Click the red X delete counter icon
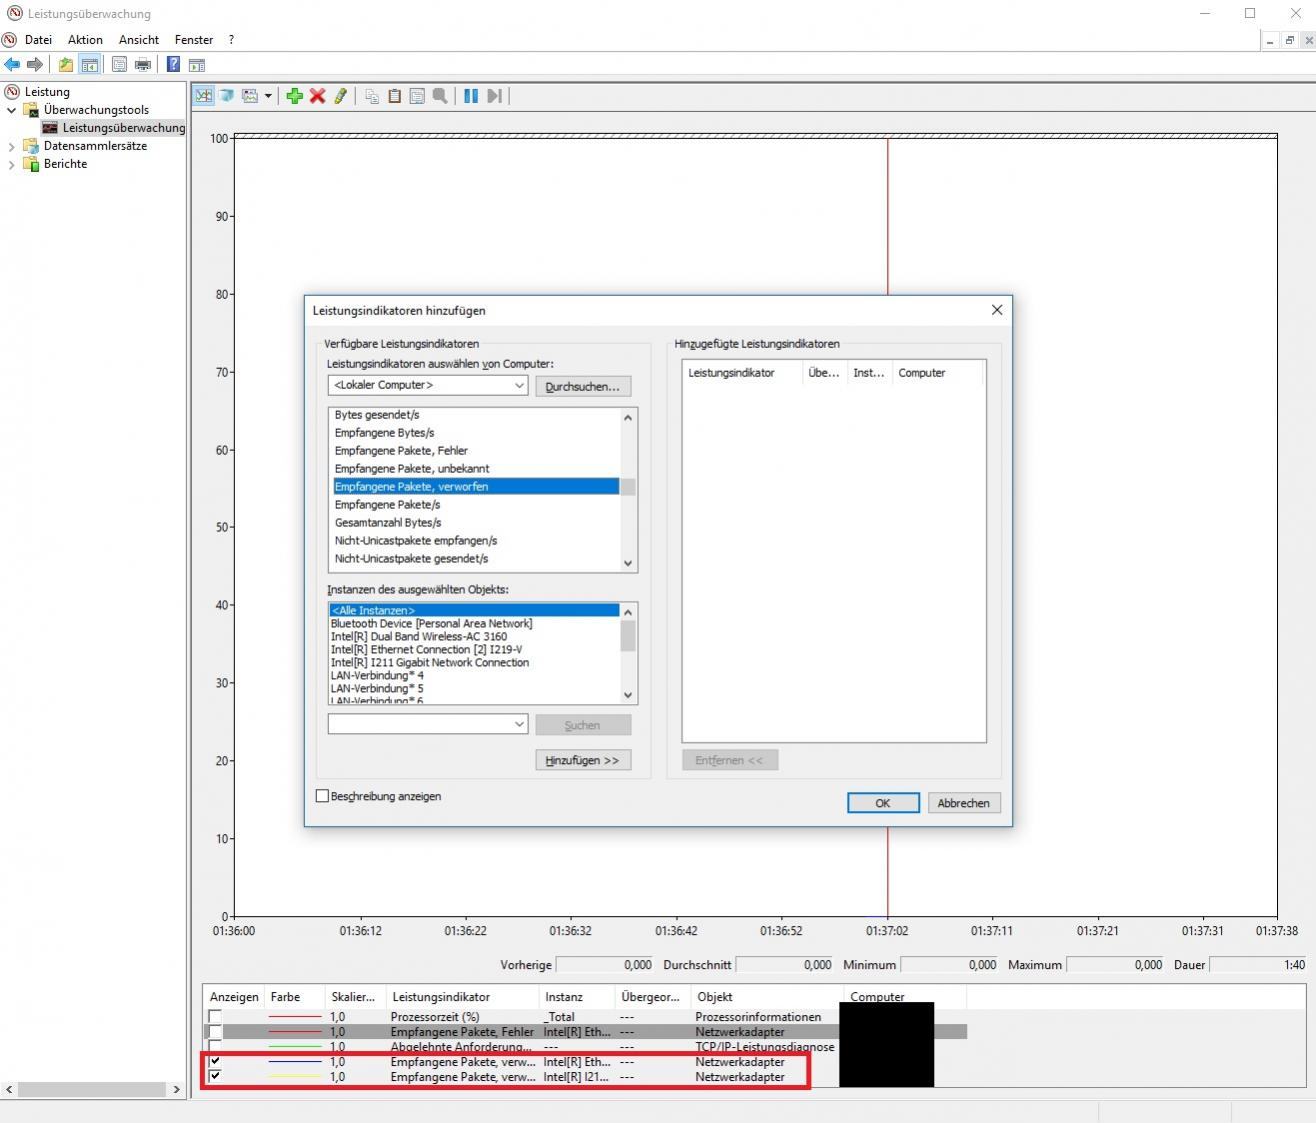 tap(317, 96)
